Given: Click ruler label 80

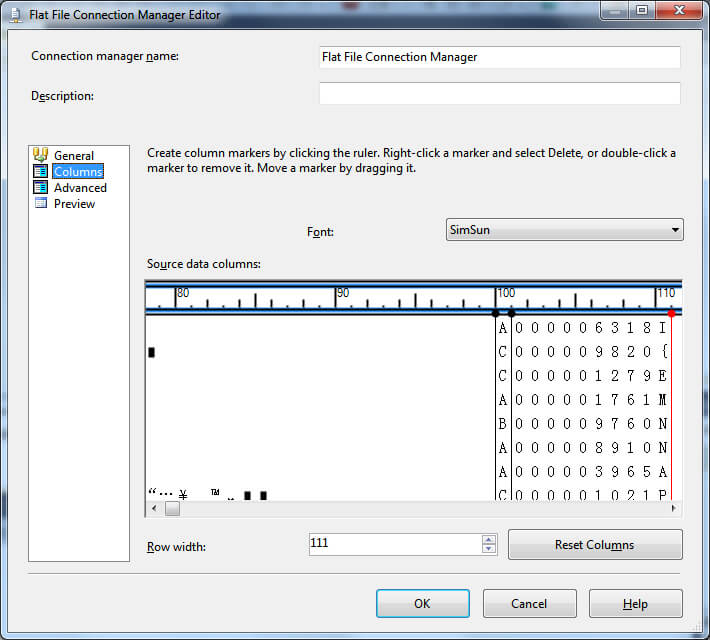Looking at the screenshot, I should (x=183, y=293).
